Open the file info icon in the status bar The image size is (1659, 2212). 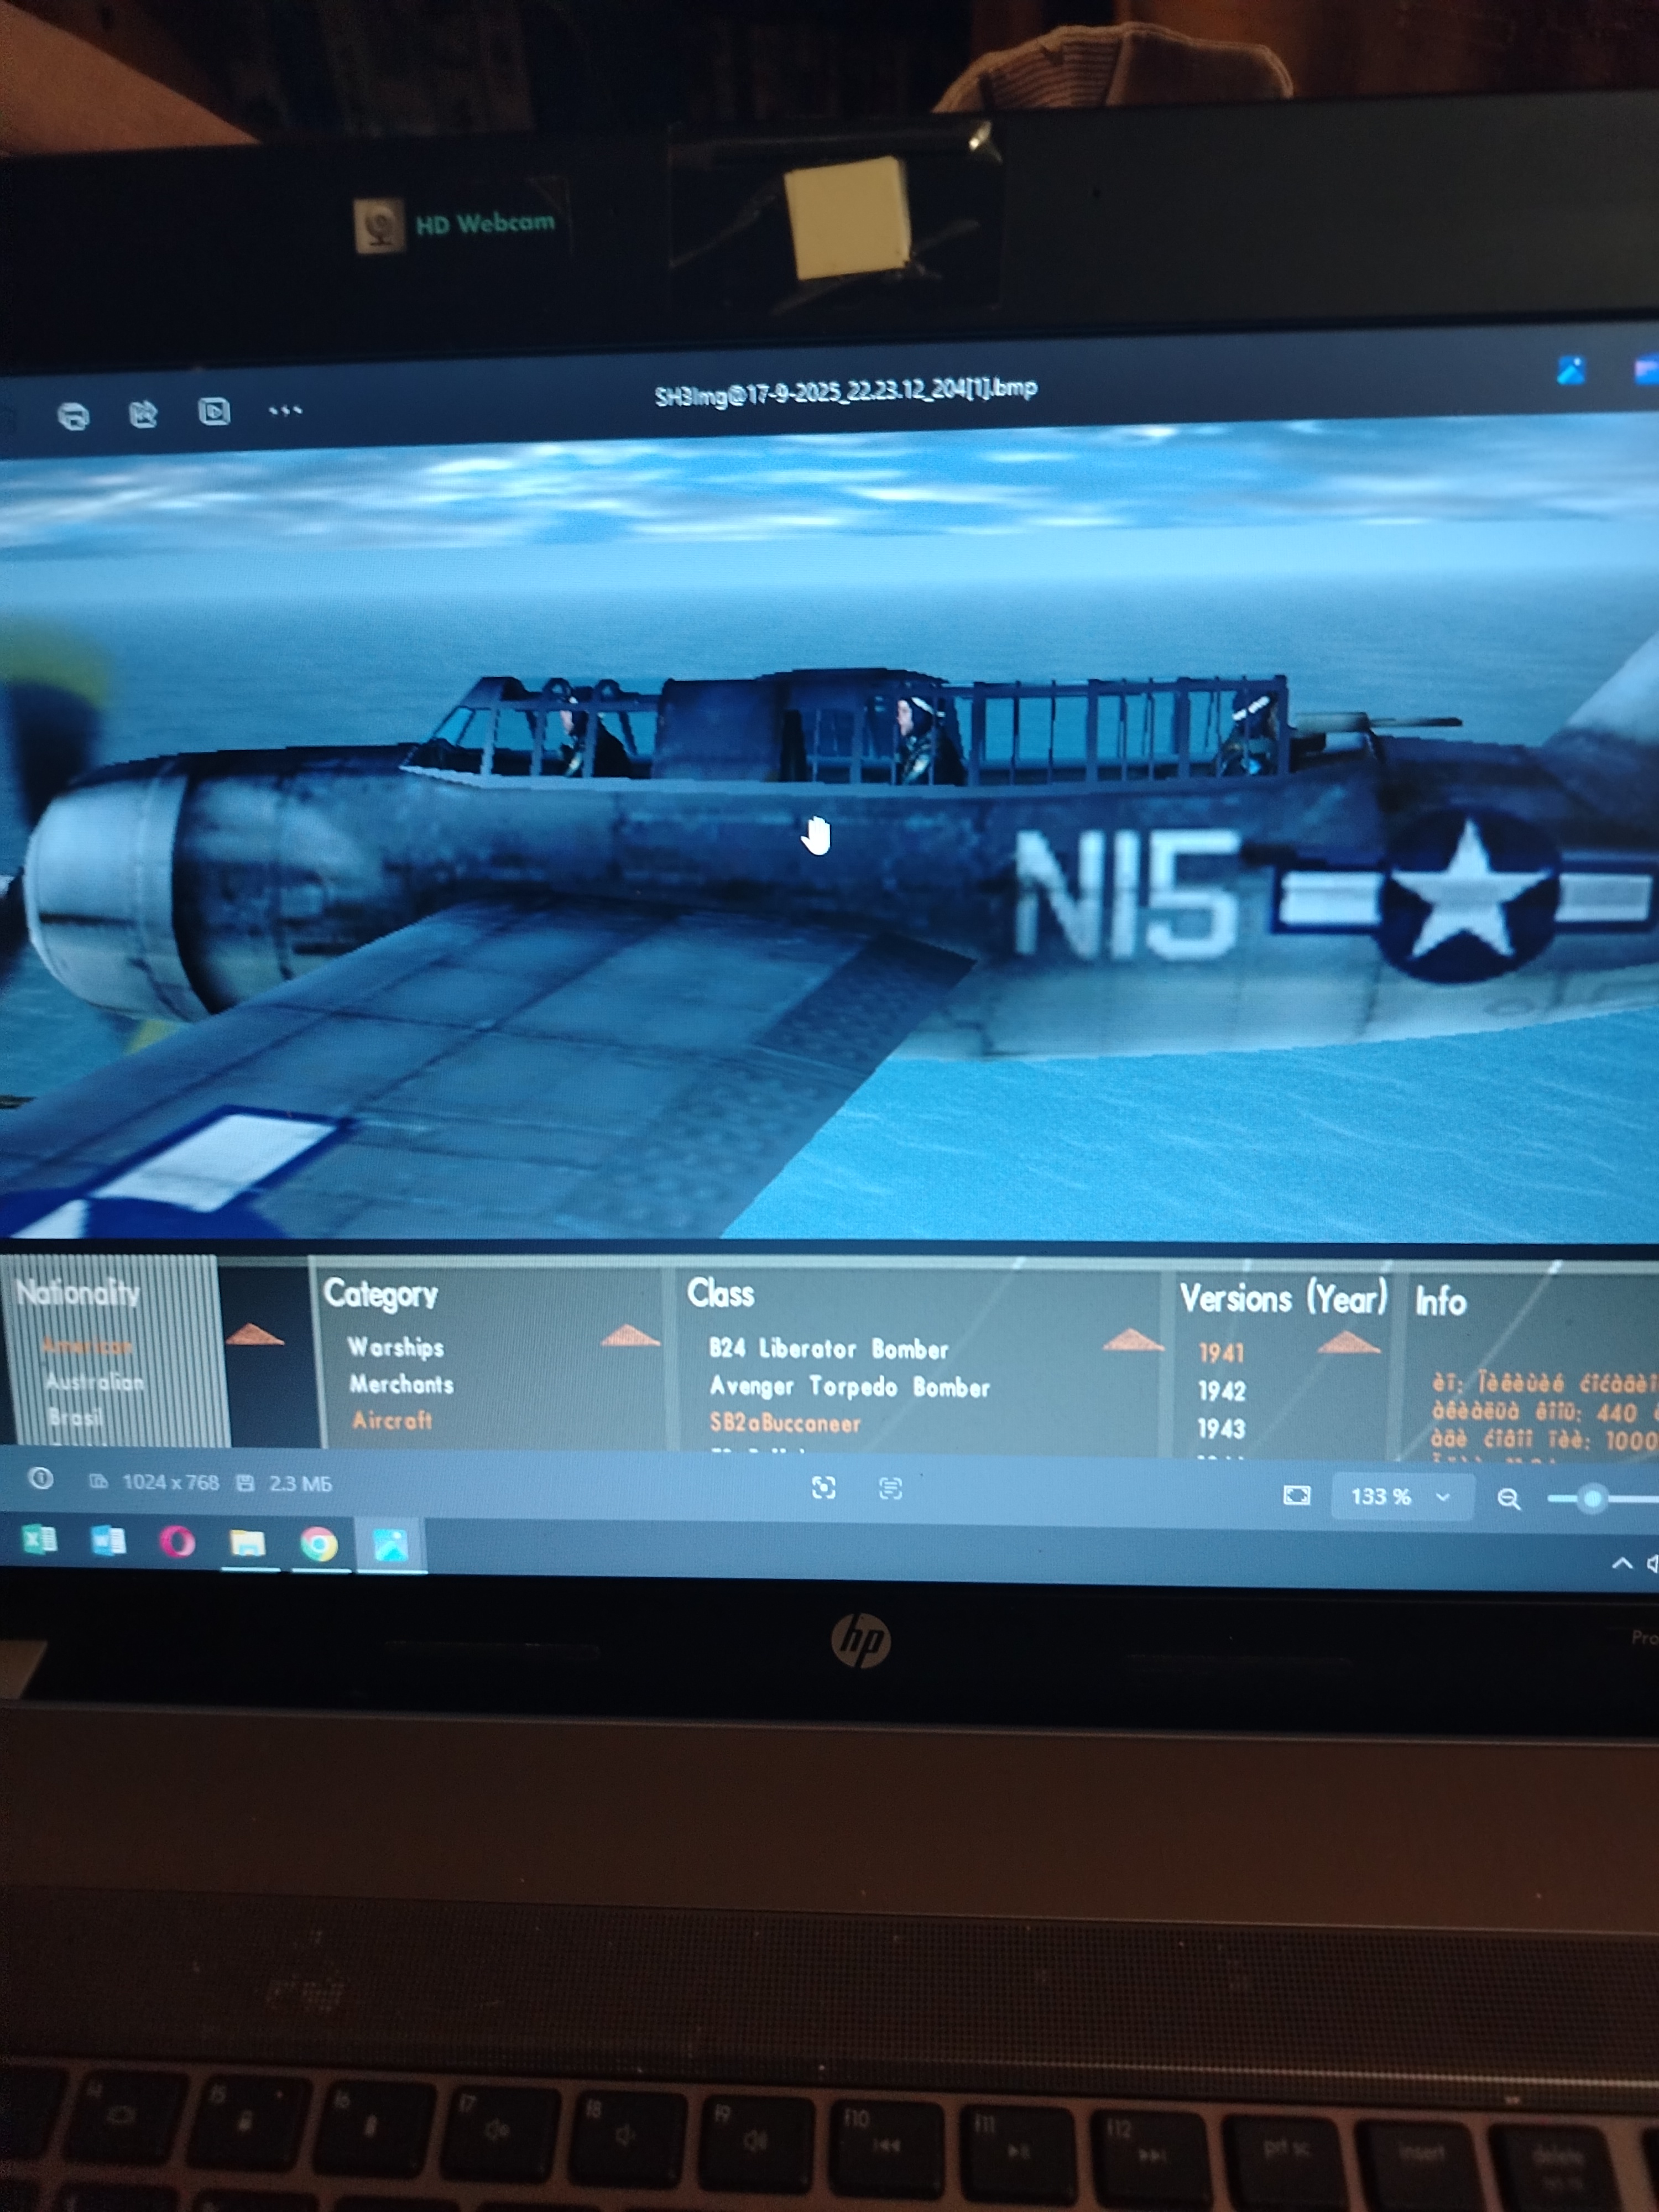click(x=41, y=1478)
